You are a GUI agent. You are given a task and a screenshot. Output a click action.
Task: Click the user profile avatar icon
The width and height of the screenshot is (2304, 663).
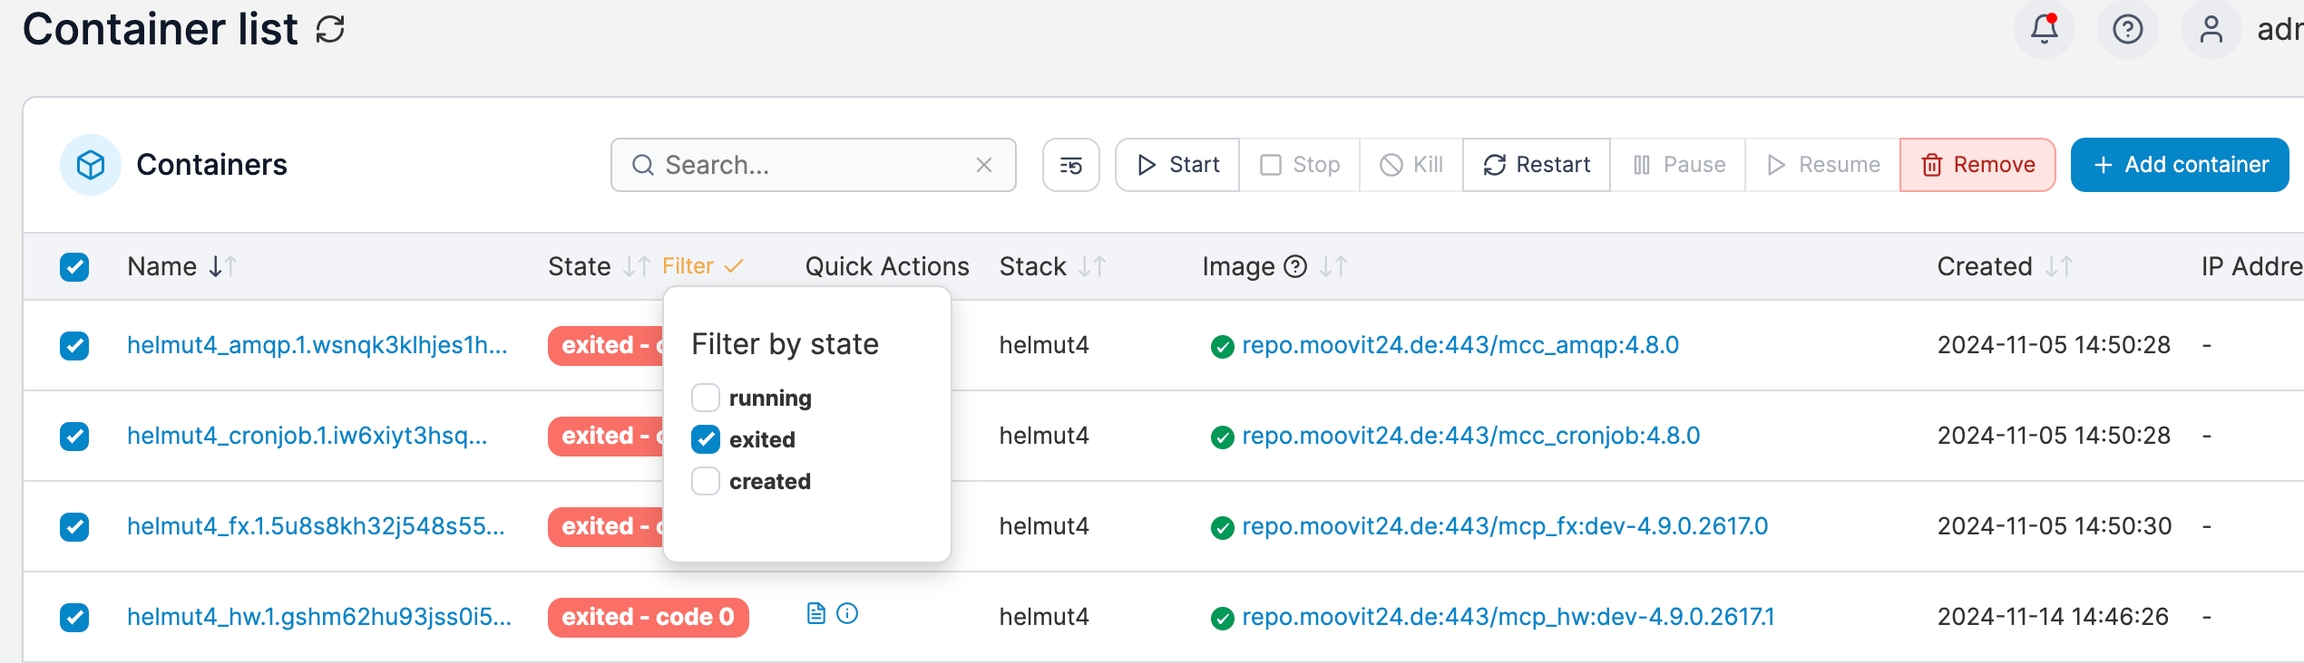point(2210,30)
